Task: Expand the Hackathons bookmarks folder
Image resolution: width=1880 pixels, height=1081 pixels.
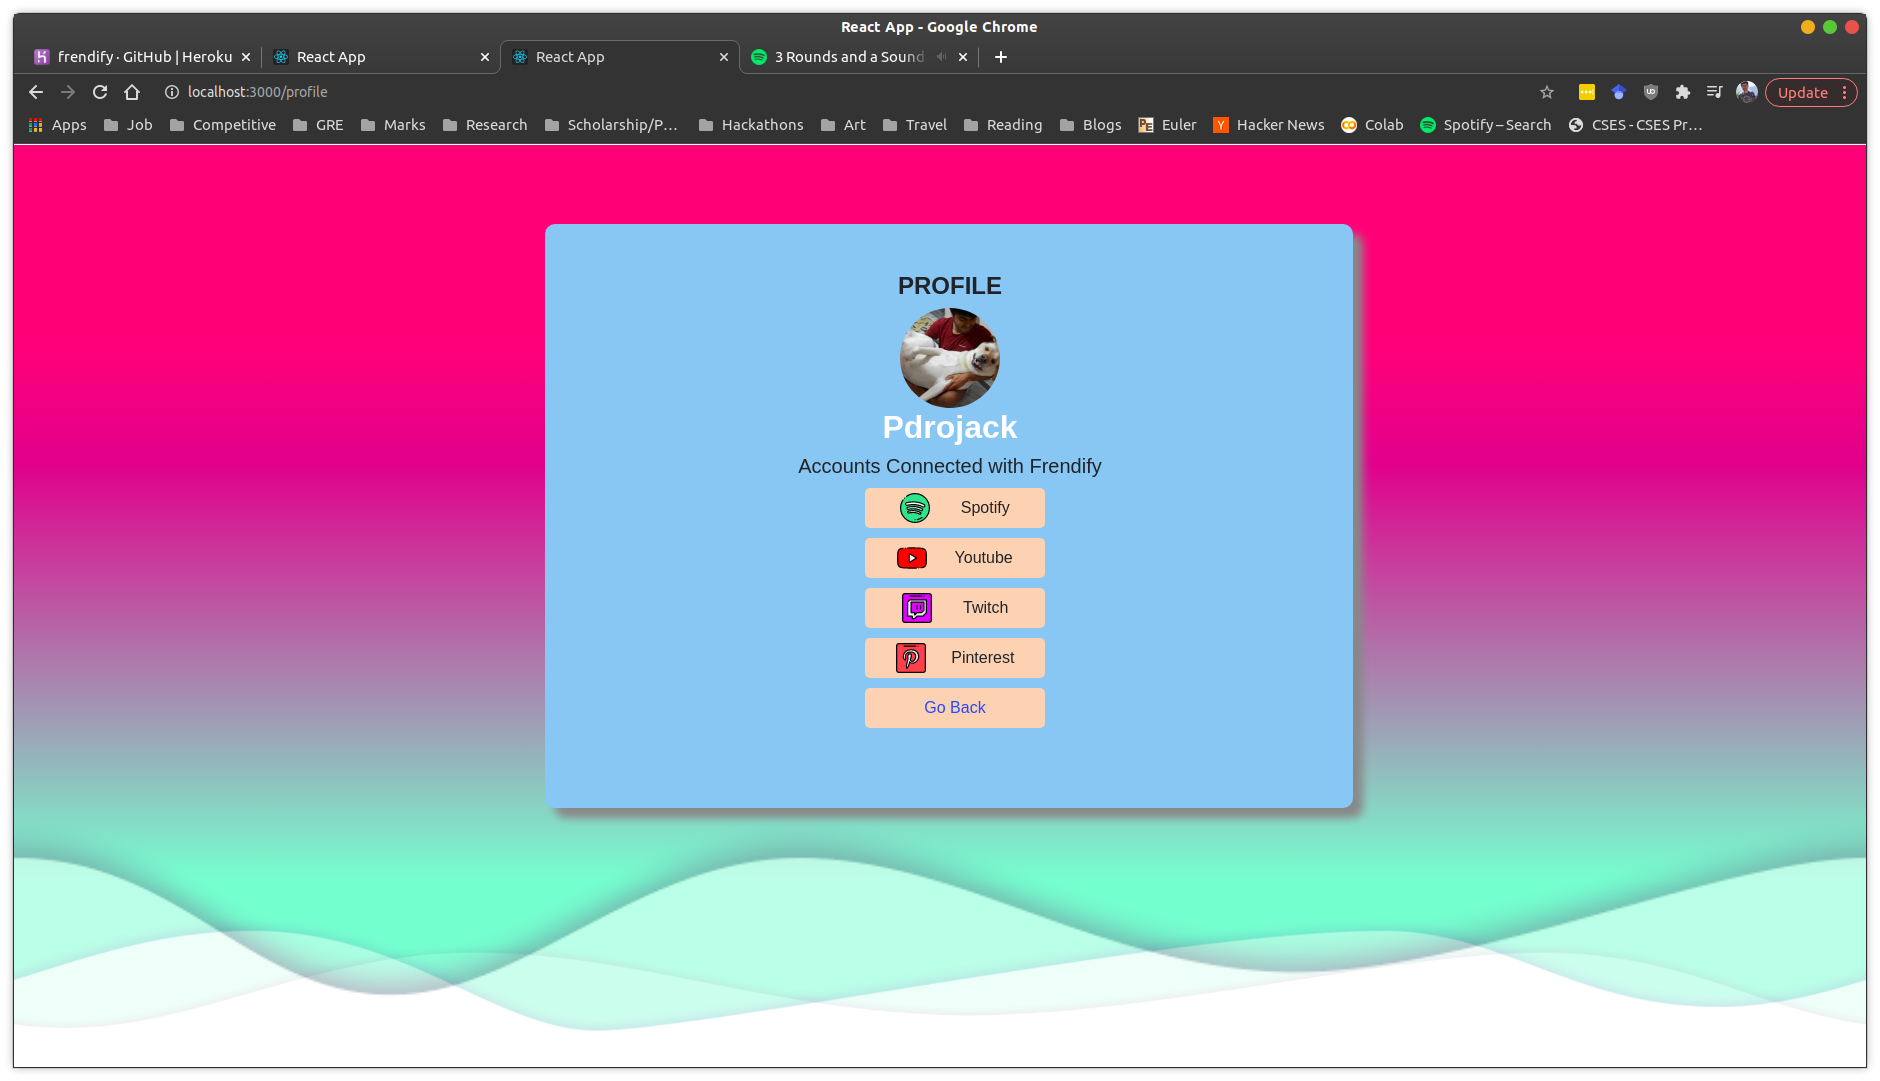Action: click(x=751, y=125)
